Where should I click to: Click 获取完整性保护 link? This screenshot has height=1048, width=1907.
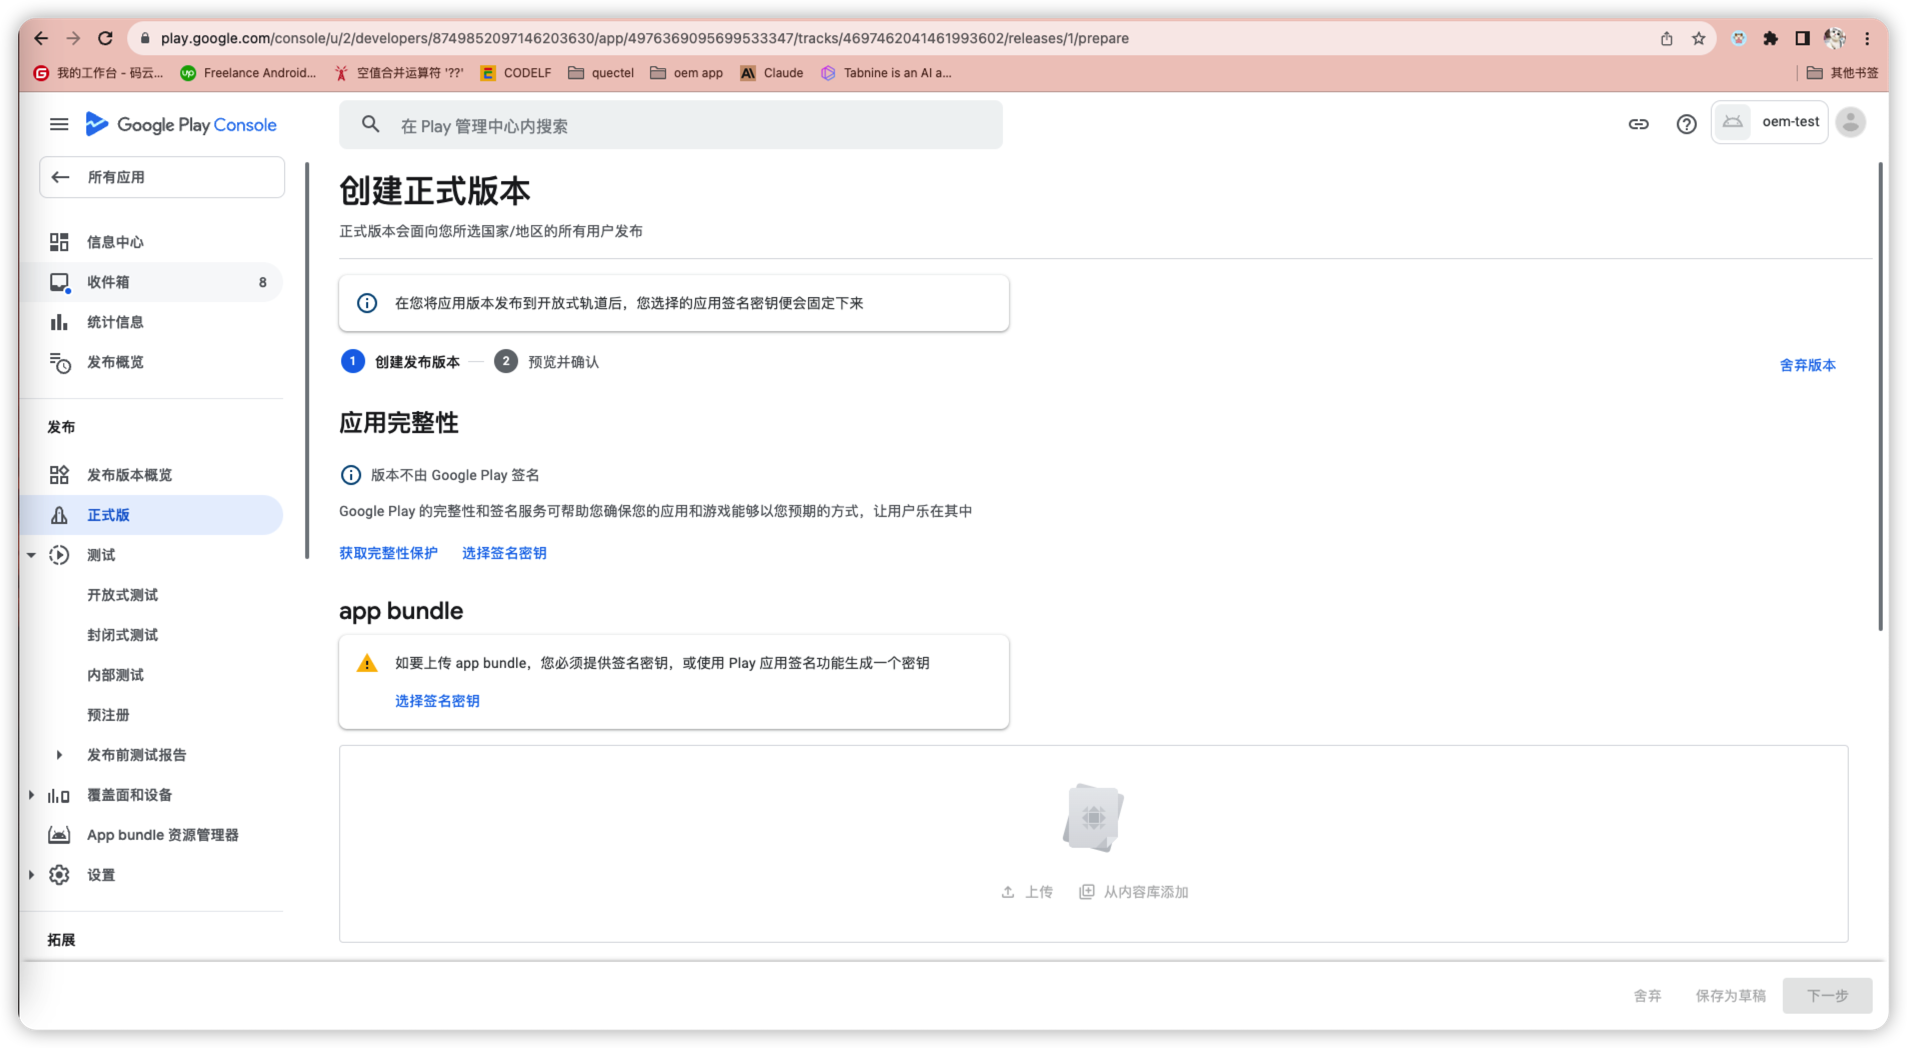click(x=388, y=553)
